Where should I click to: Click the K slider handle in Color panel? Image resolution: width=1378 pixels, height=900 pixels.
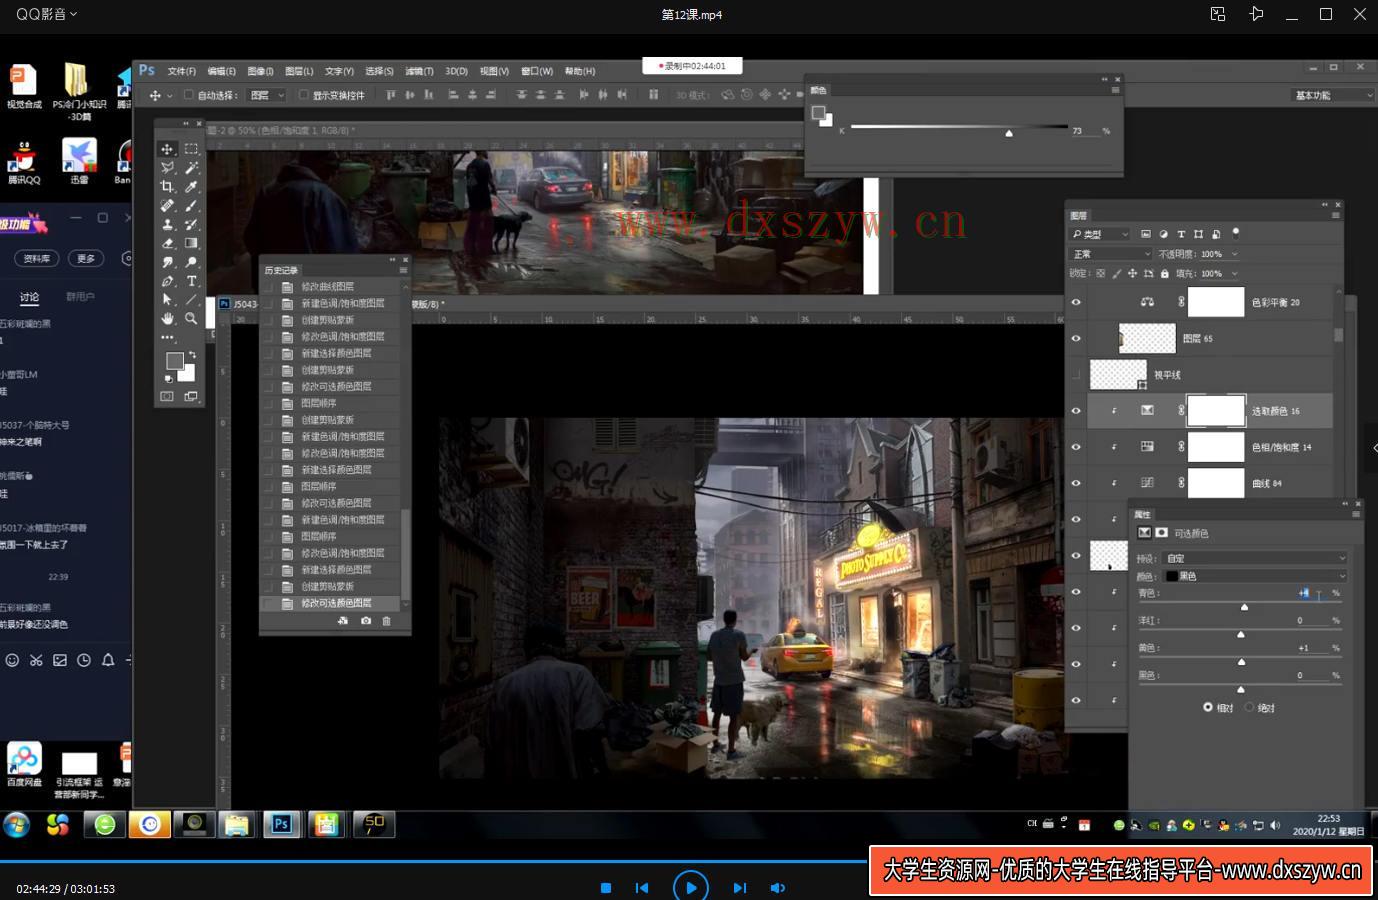[1009, 133]
